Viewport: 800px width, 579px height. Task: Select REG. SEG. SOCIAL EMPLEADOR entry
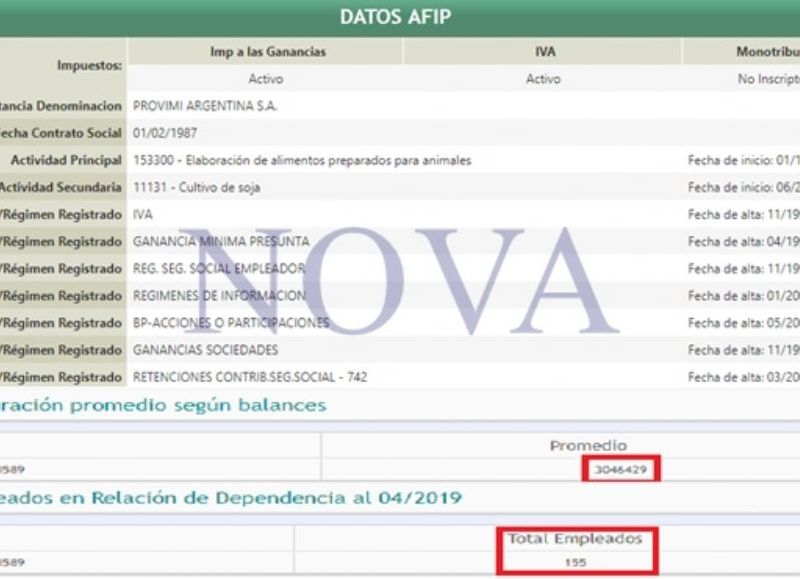pyautogui.click(x=219, y=269)
